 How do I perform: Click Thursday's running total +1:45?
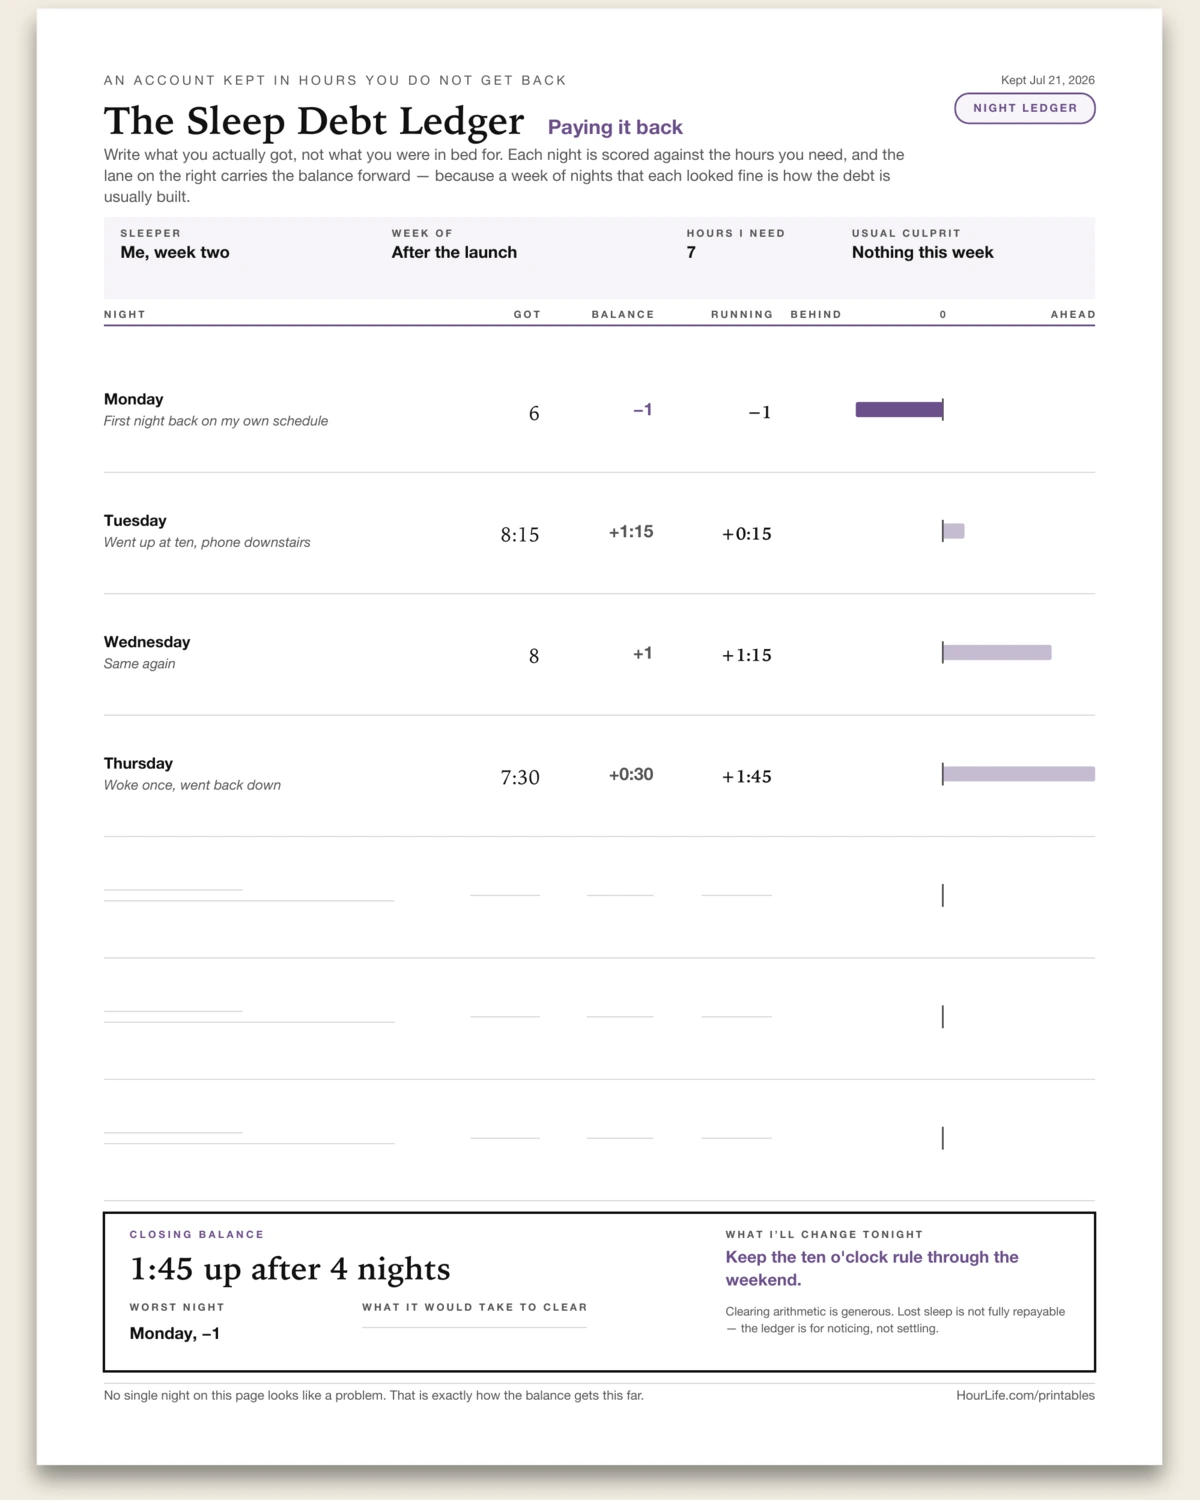[747, 777]
